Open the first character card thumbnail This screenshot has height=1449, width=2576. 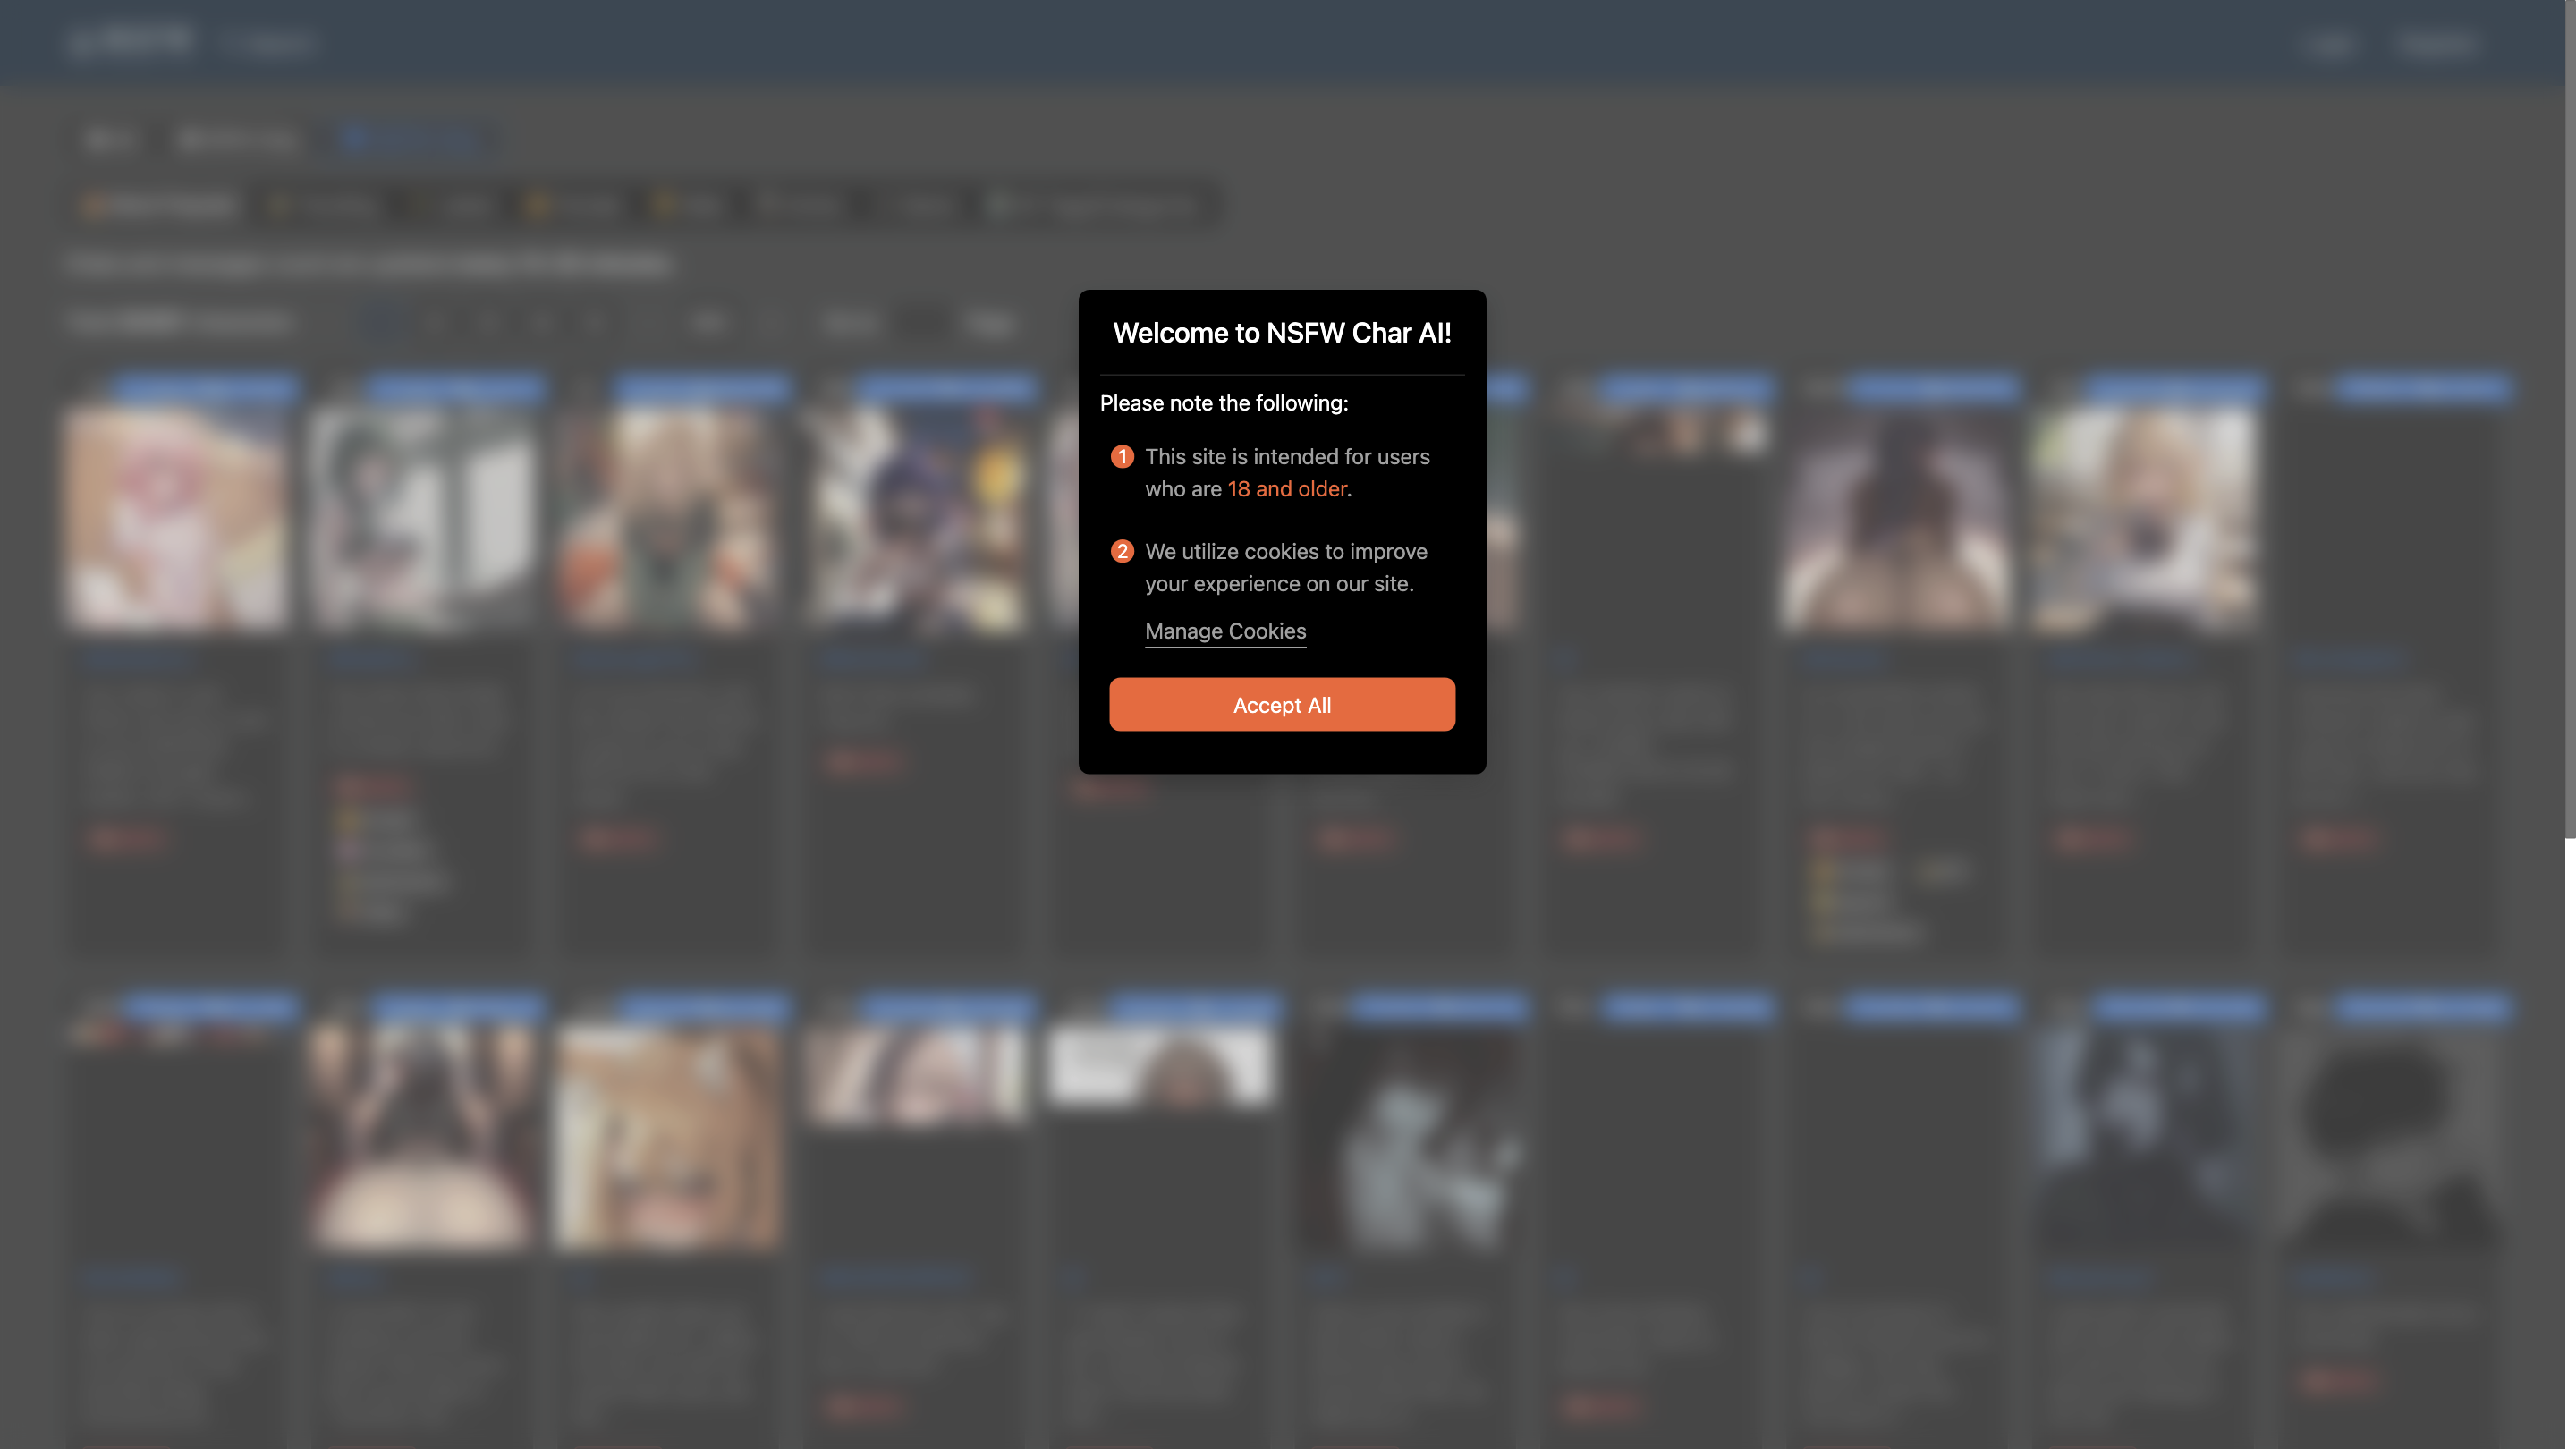tap(176, 516)
